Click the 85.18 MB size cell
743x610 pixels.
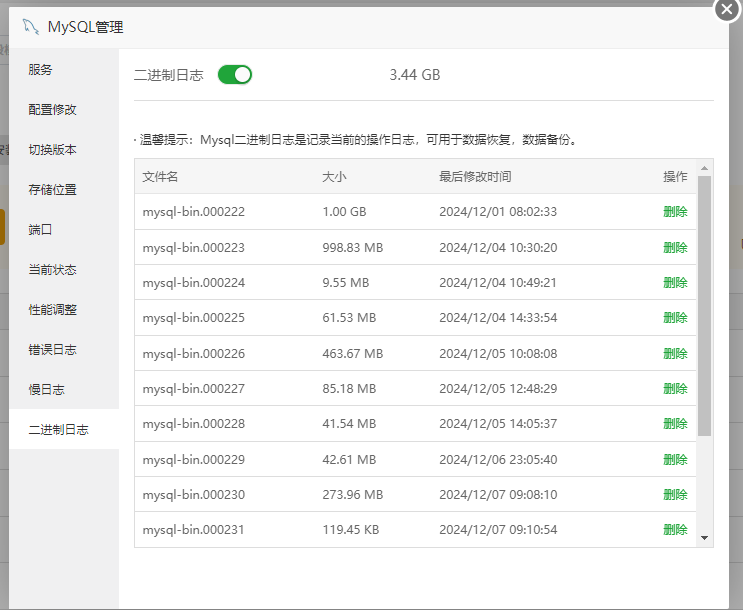(x=349, y=389)
